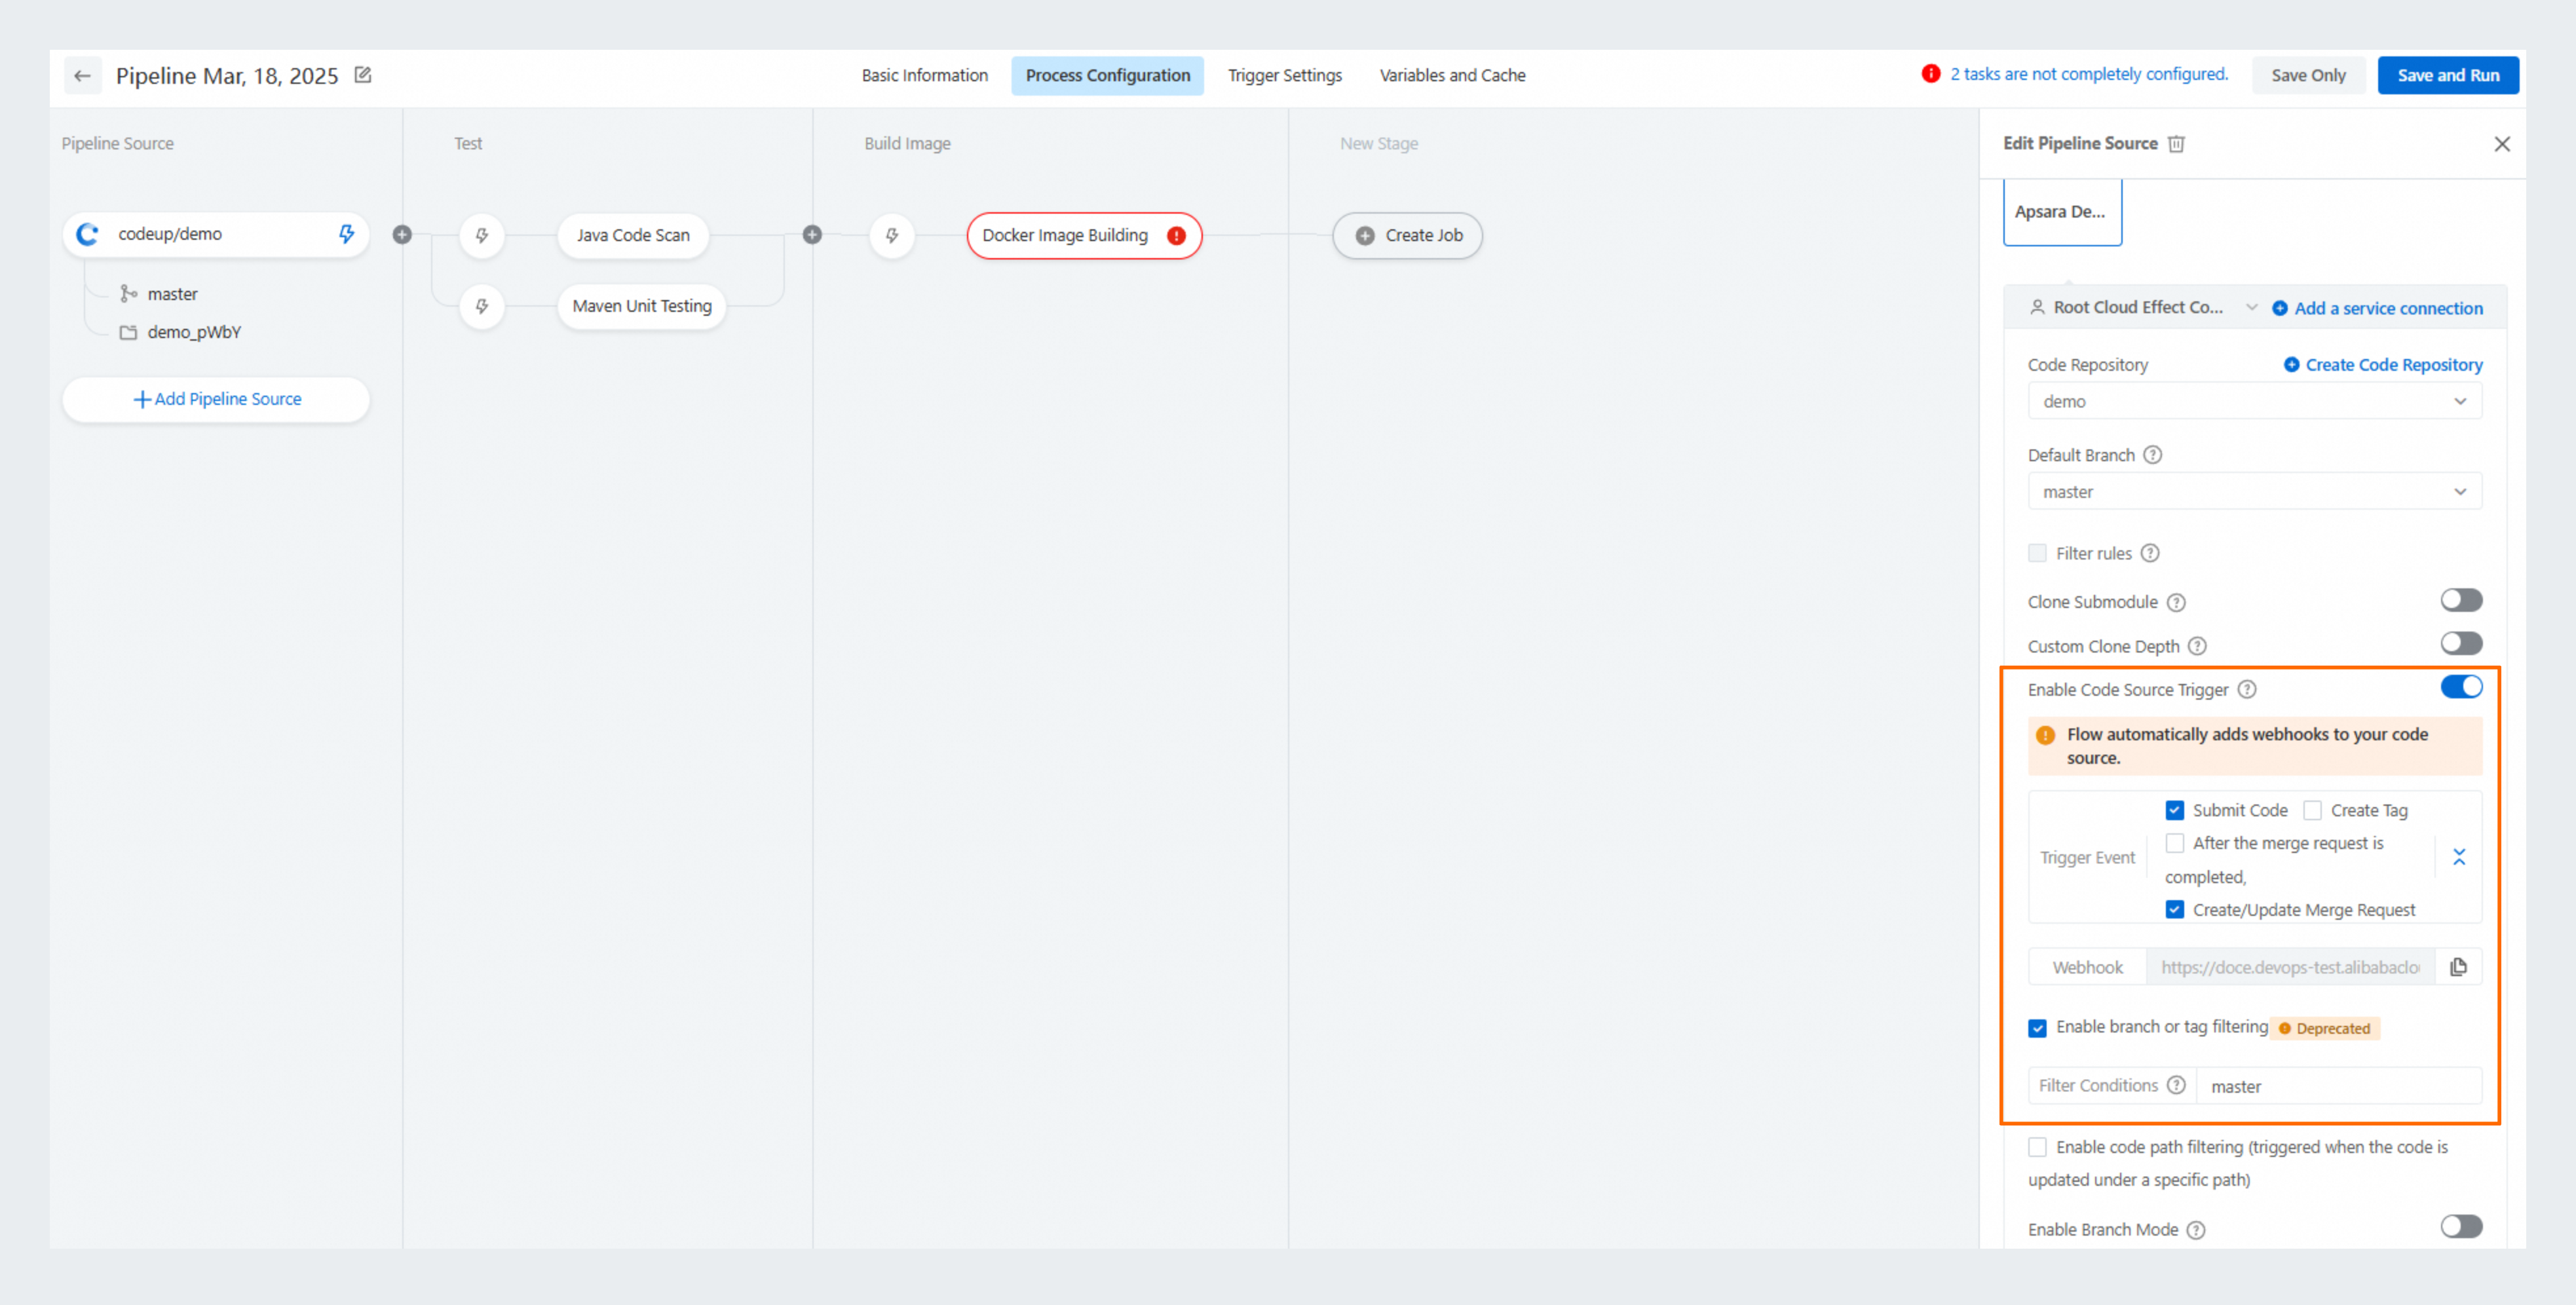Open the Default Branch master dropdown

coord(2254,491)
